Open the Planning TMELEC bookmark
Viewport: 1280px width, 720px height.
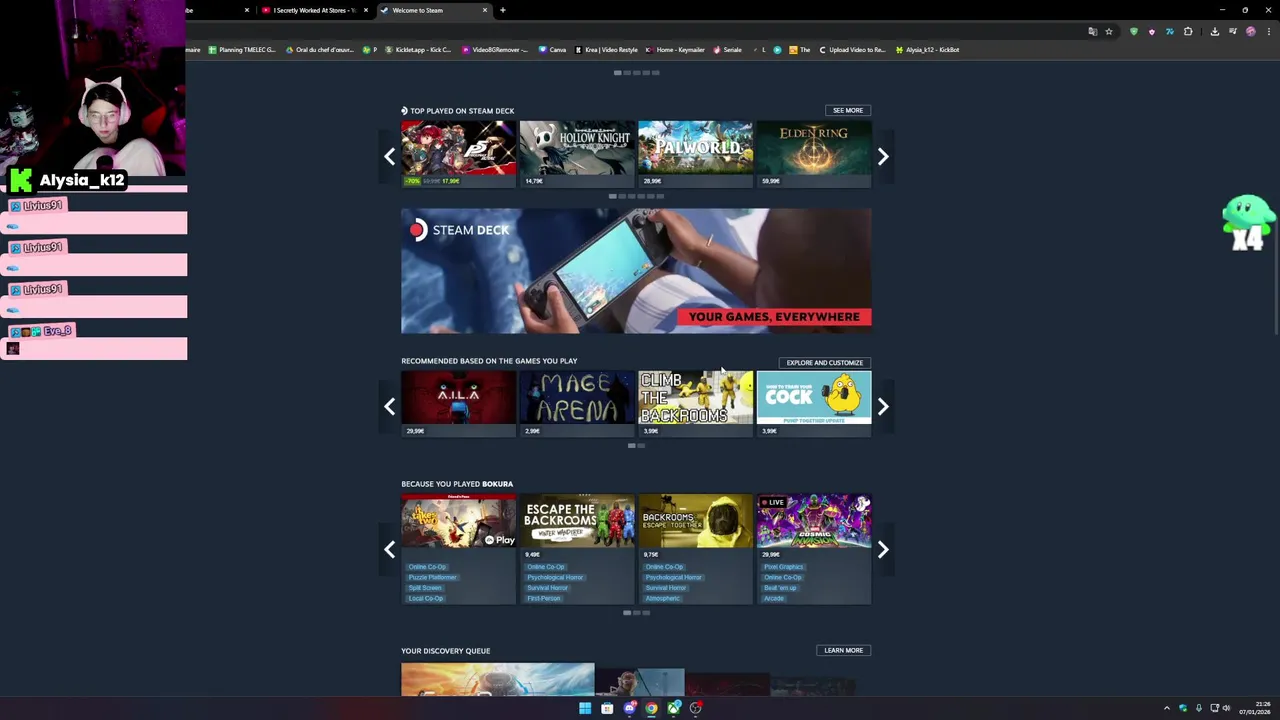point(242,50)
